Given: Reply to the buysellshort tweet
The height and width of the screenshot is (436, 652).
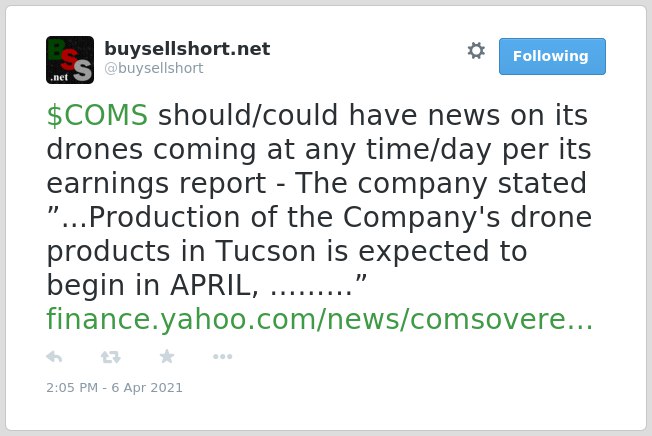Looking at the screenshot, I should (54, 357).
